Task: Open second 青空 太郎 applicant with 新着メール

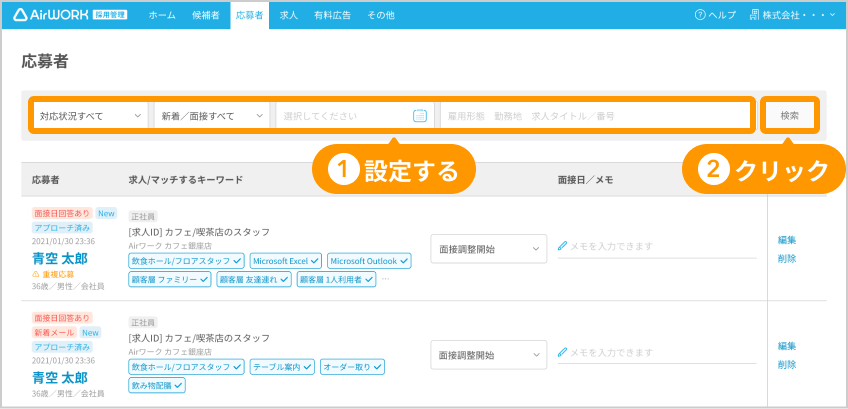Action: pyautogui.click(x=59, y=377)
